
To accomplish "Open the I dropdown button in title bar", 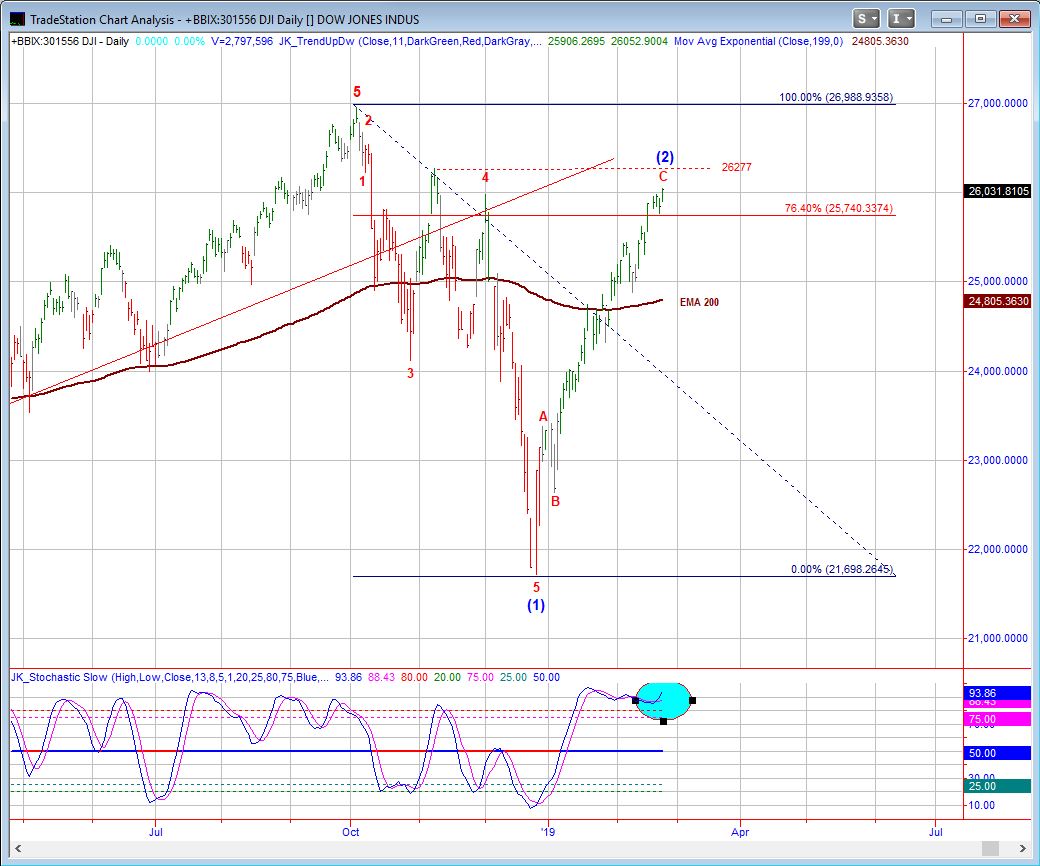I will (x=901, y=19).
